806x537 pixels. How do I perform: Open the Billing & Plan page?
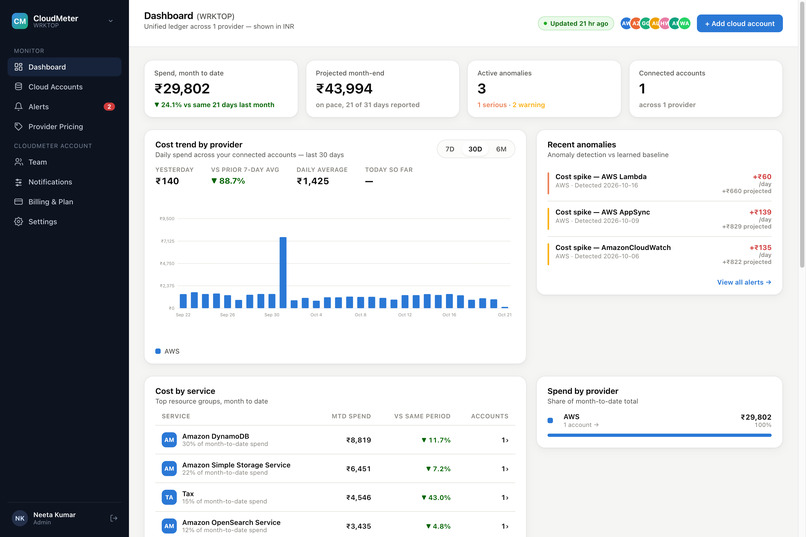coord(64,201)
